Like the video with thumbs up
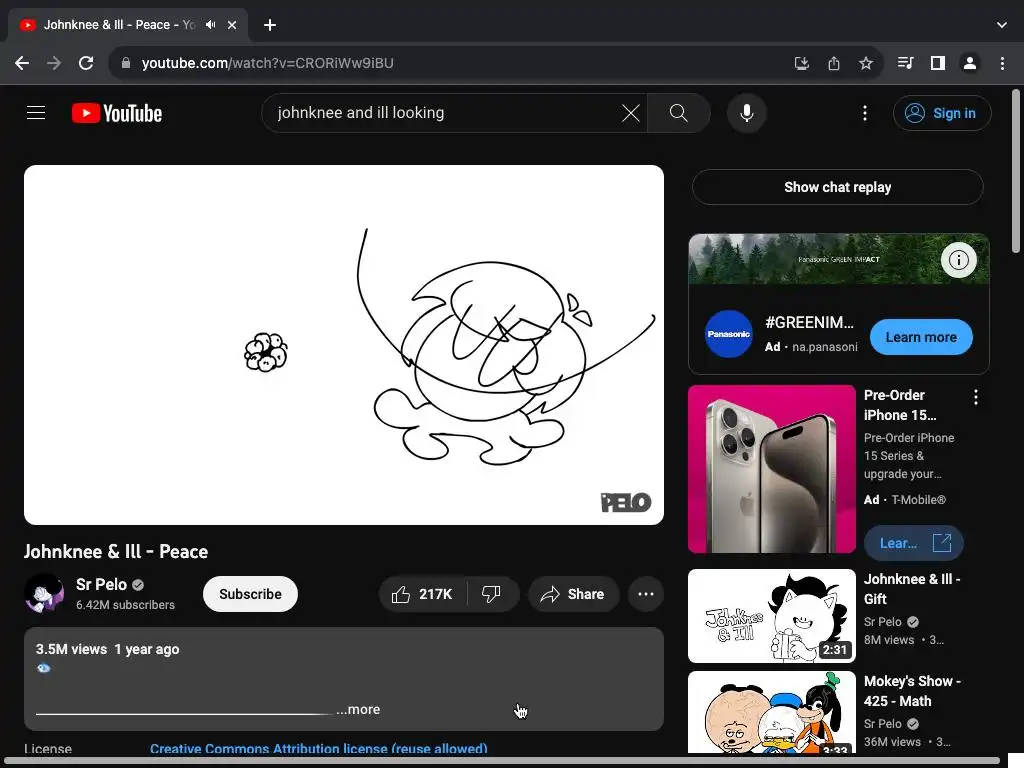 (x=423, y=594)
